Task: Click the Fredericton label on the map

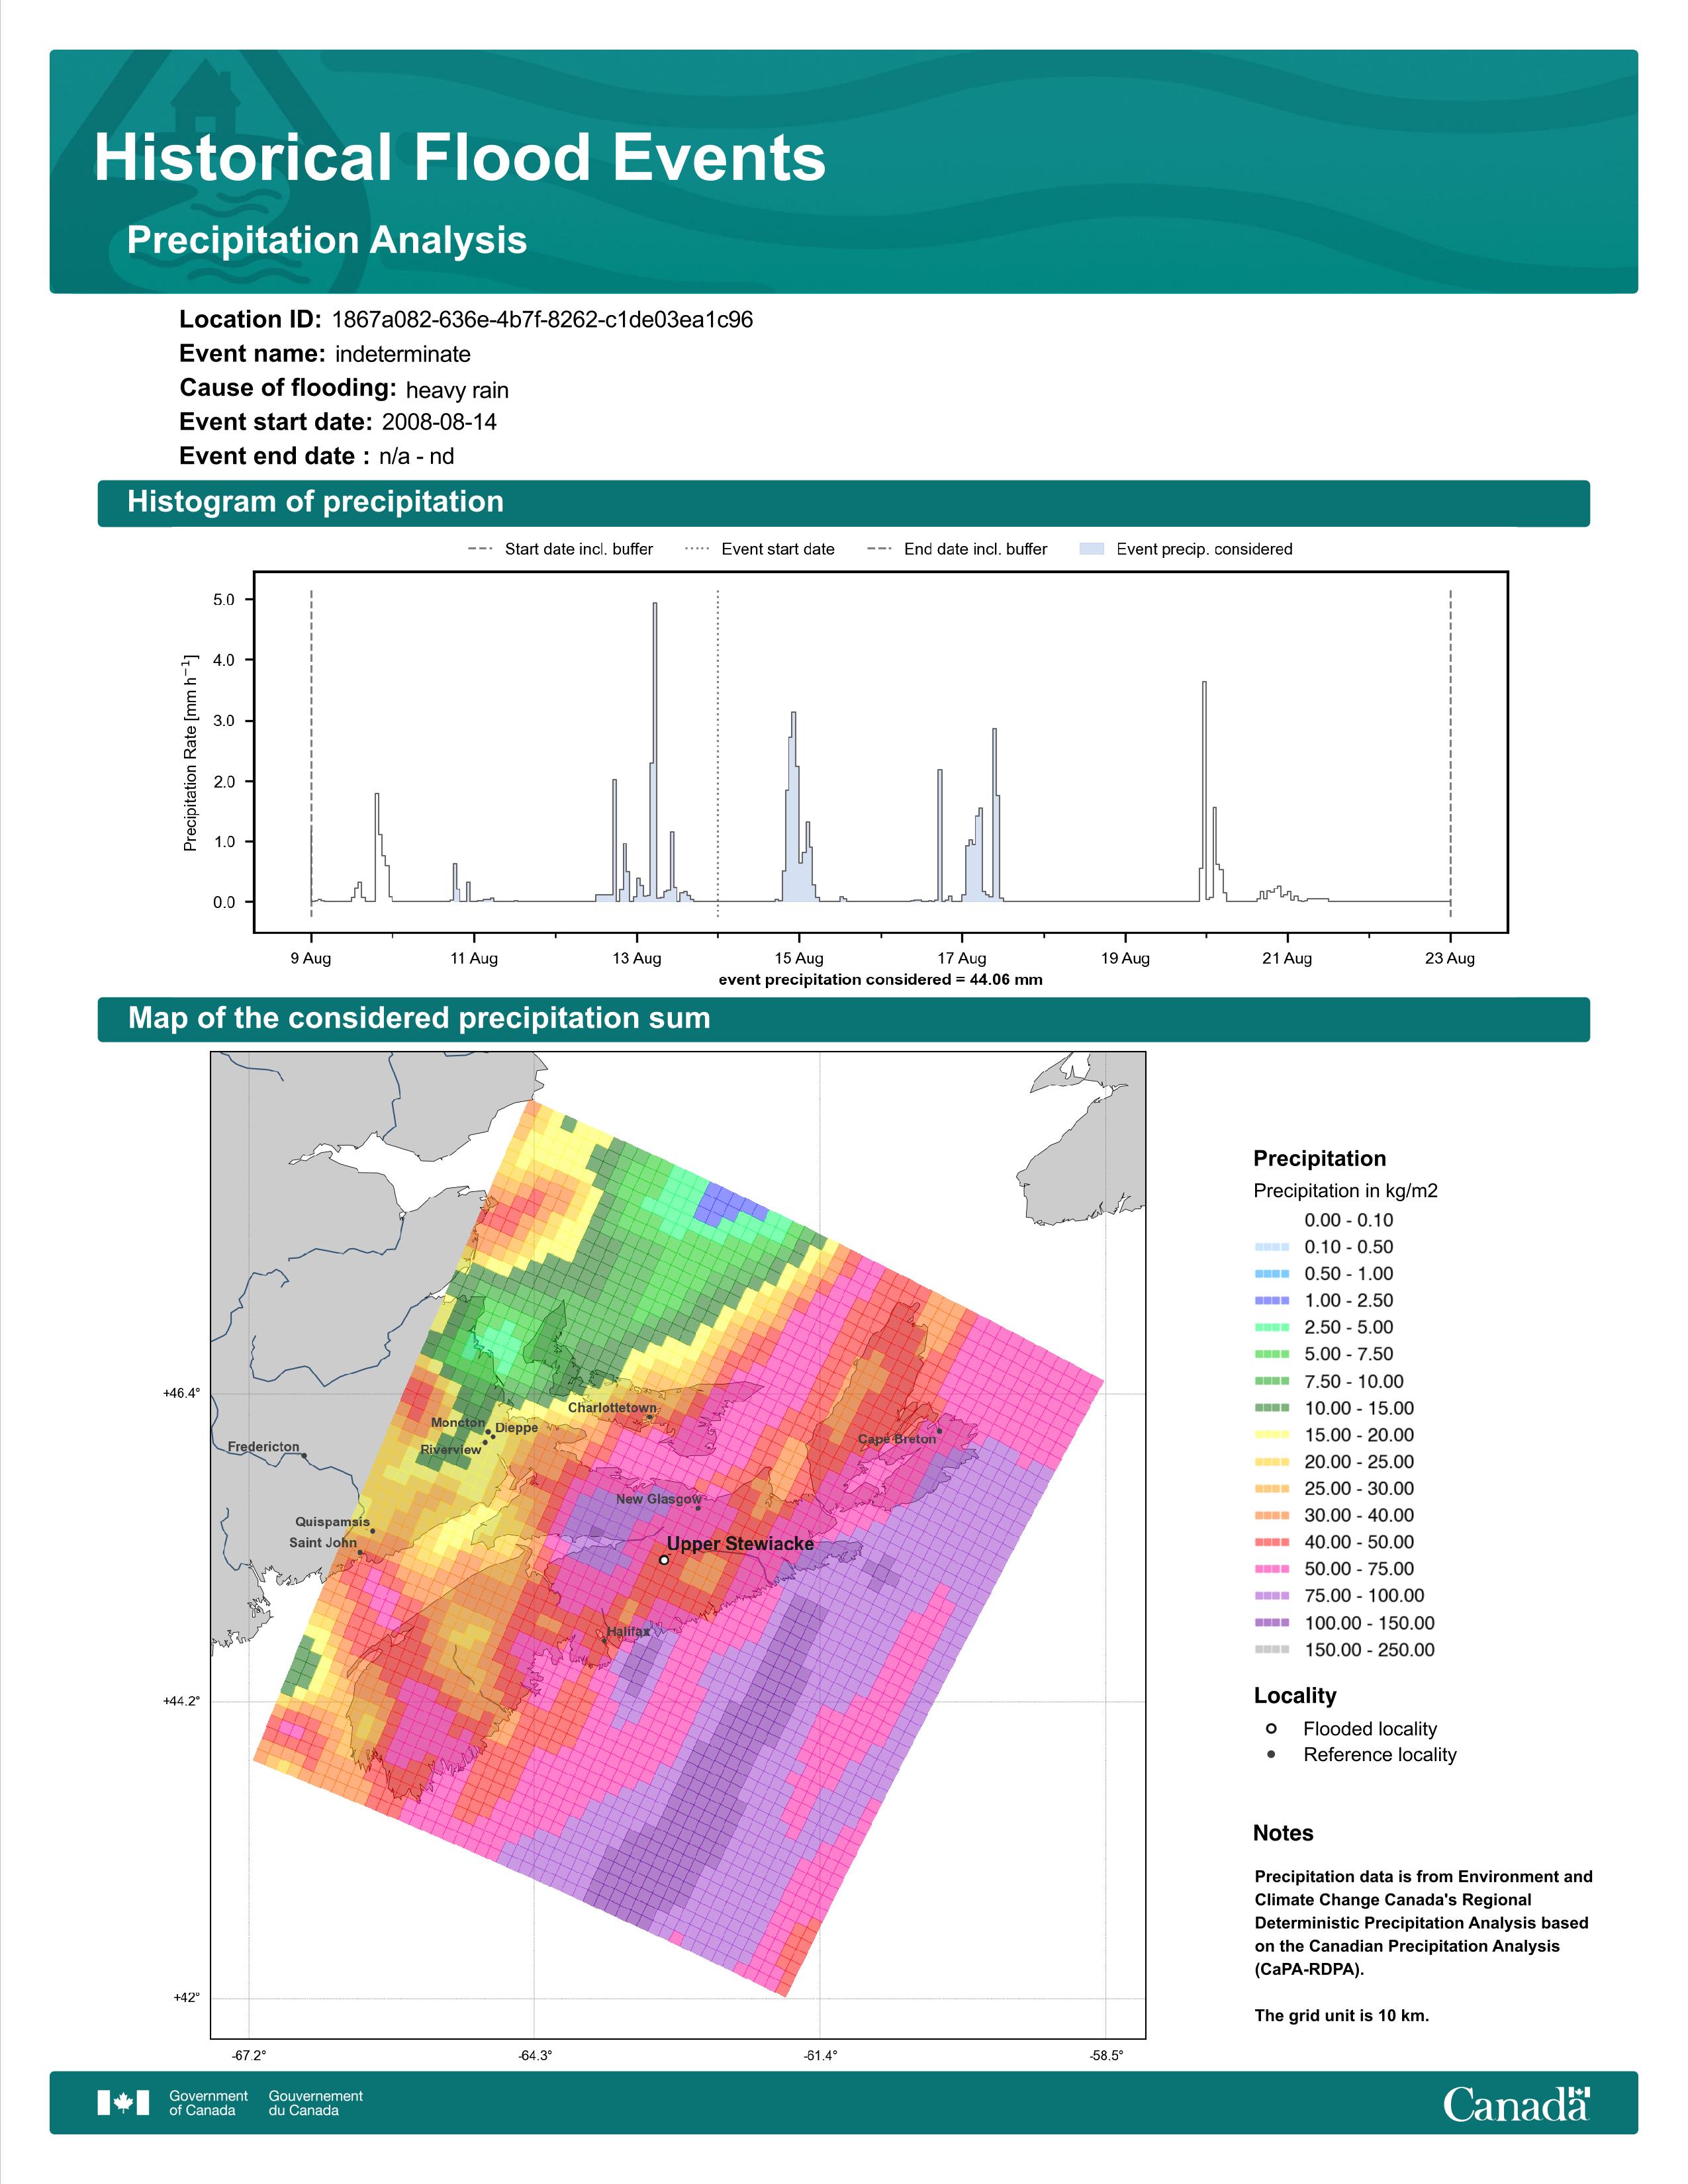Action: (x=263, y=1447)
